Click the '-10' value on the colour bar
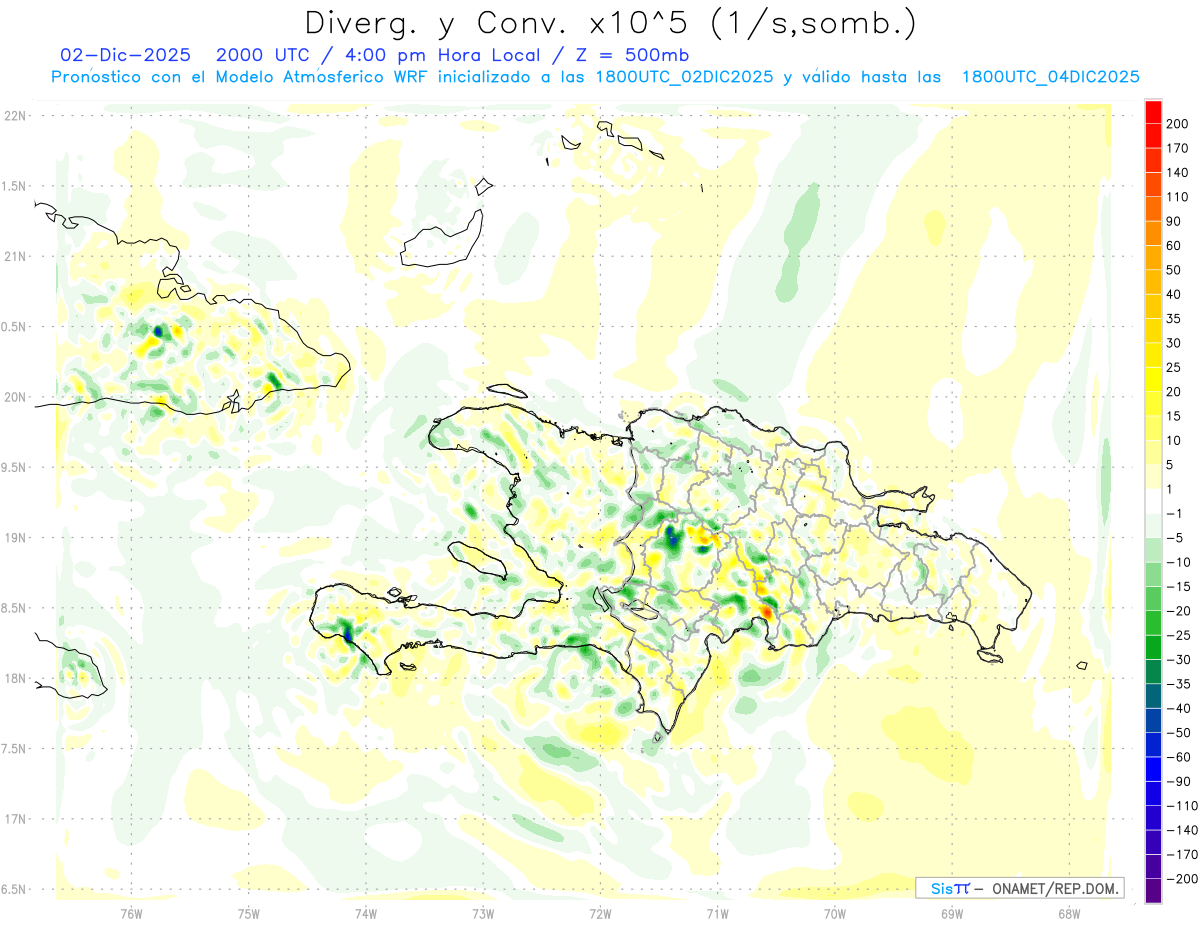The image size is (1200, 927). 1179,562
